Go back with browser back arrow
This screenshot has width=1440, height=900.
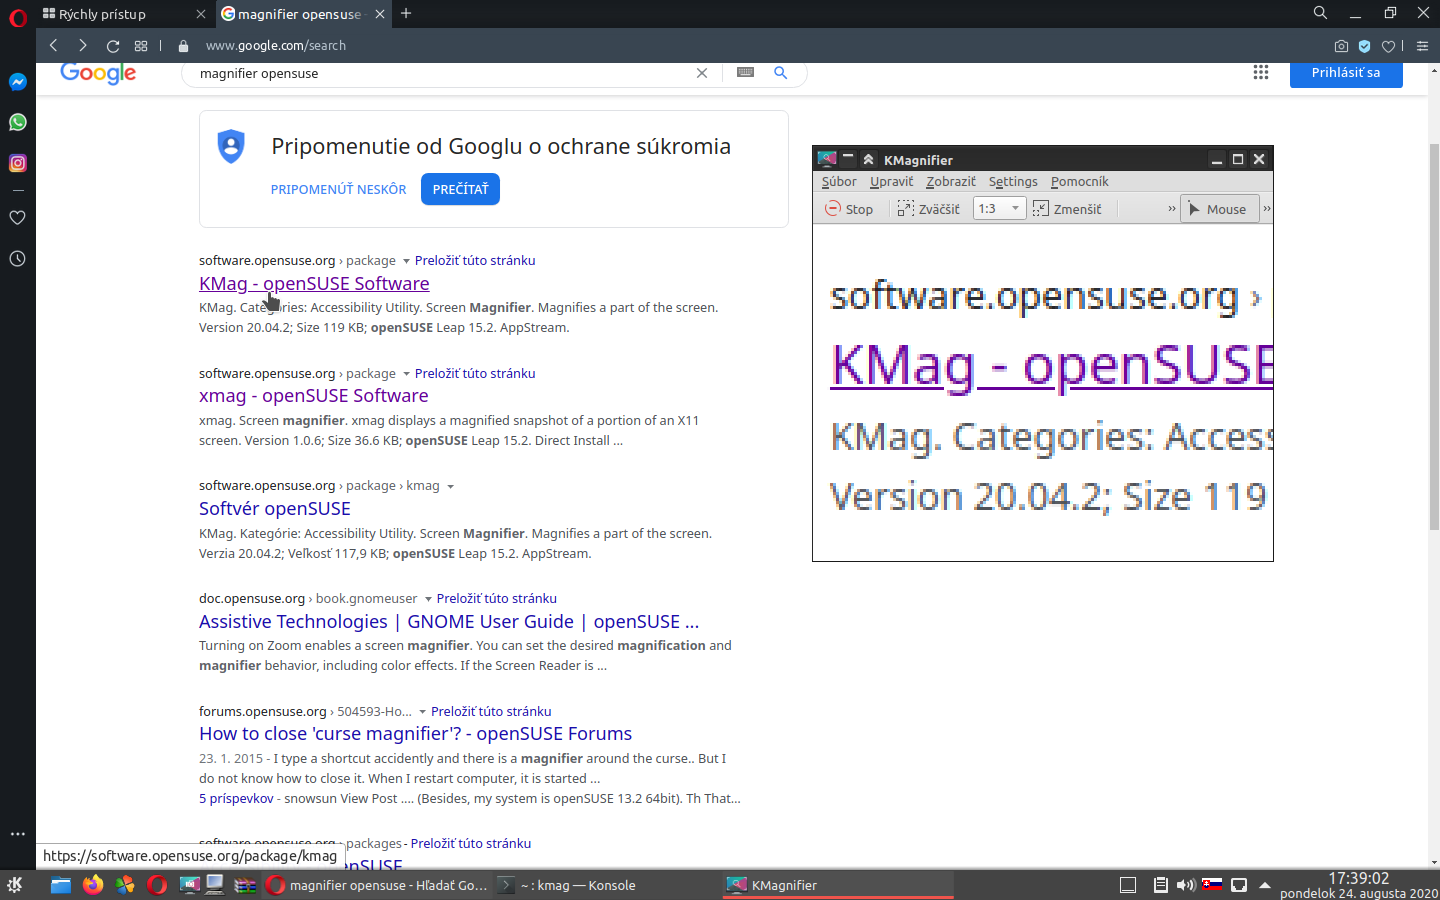pos(54,45)
